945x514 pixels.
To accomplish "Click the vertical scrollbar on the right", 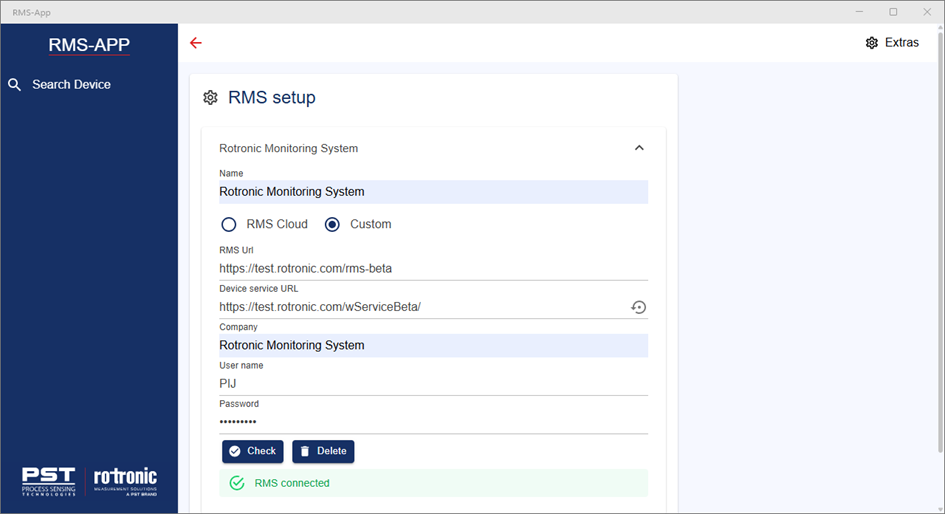I will [940, 241].
